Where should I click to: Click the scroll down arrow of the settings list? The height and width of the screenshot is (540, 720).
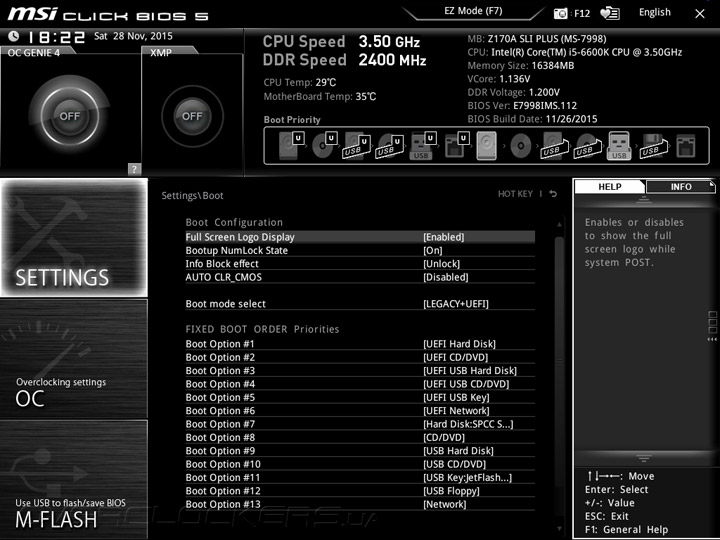[559, 529]
